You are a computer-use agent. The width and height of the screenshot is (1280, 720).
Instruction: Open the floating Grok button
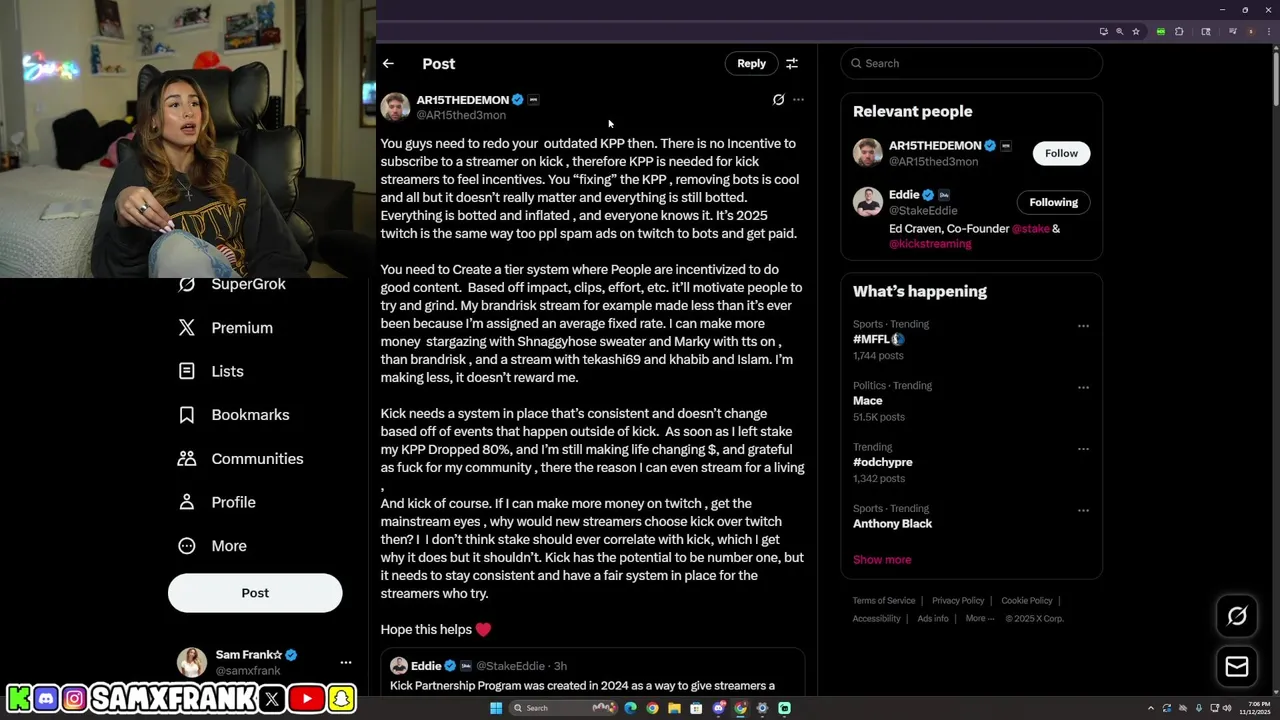[1237, 616]
